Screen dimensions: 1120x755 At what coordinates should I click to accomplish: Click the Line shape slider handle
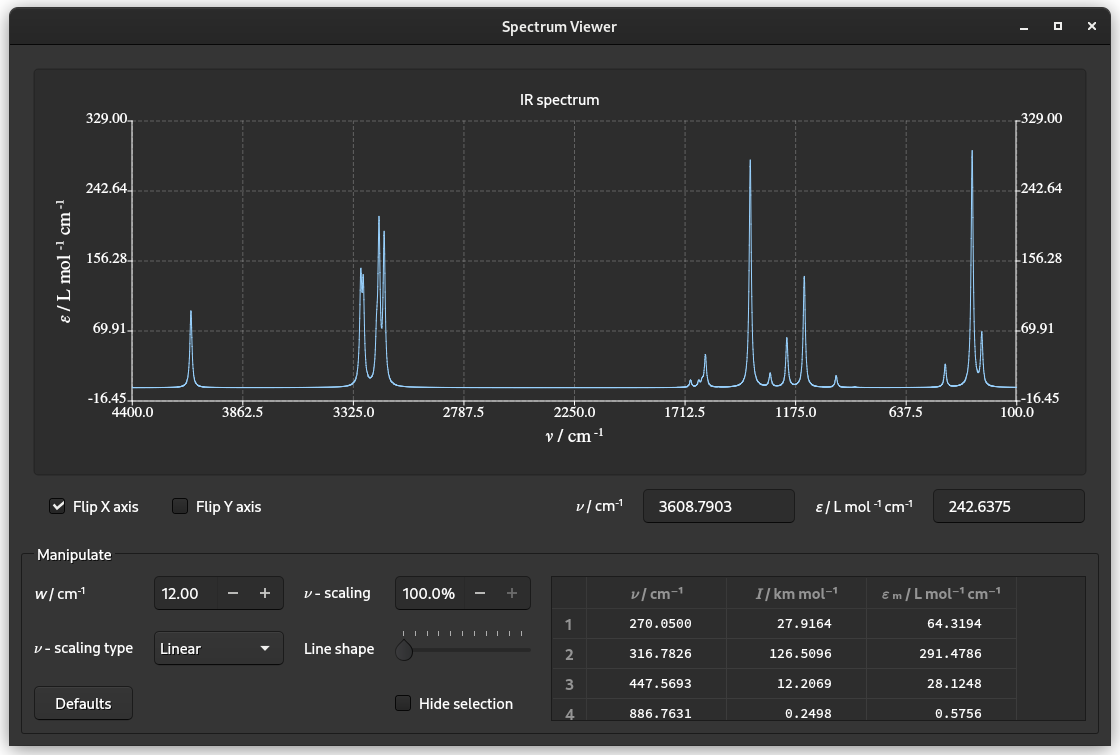click(x=404, y=650)
